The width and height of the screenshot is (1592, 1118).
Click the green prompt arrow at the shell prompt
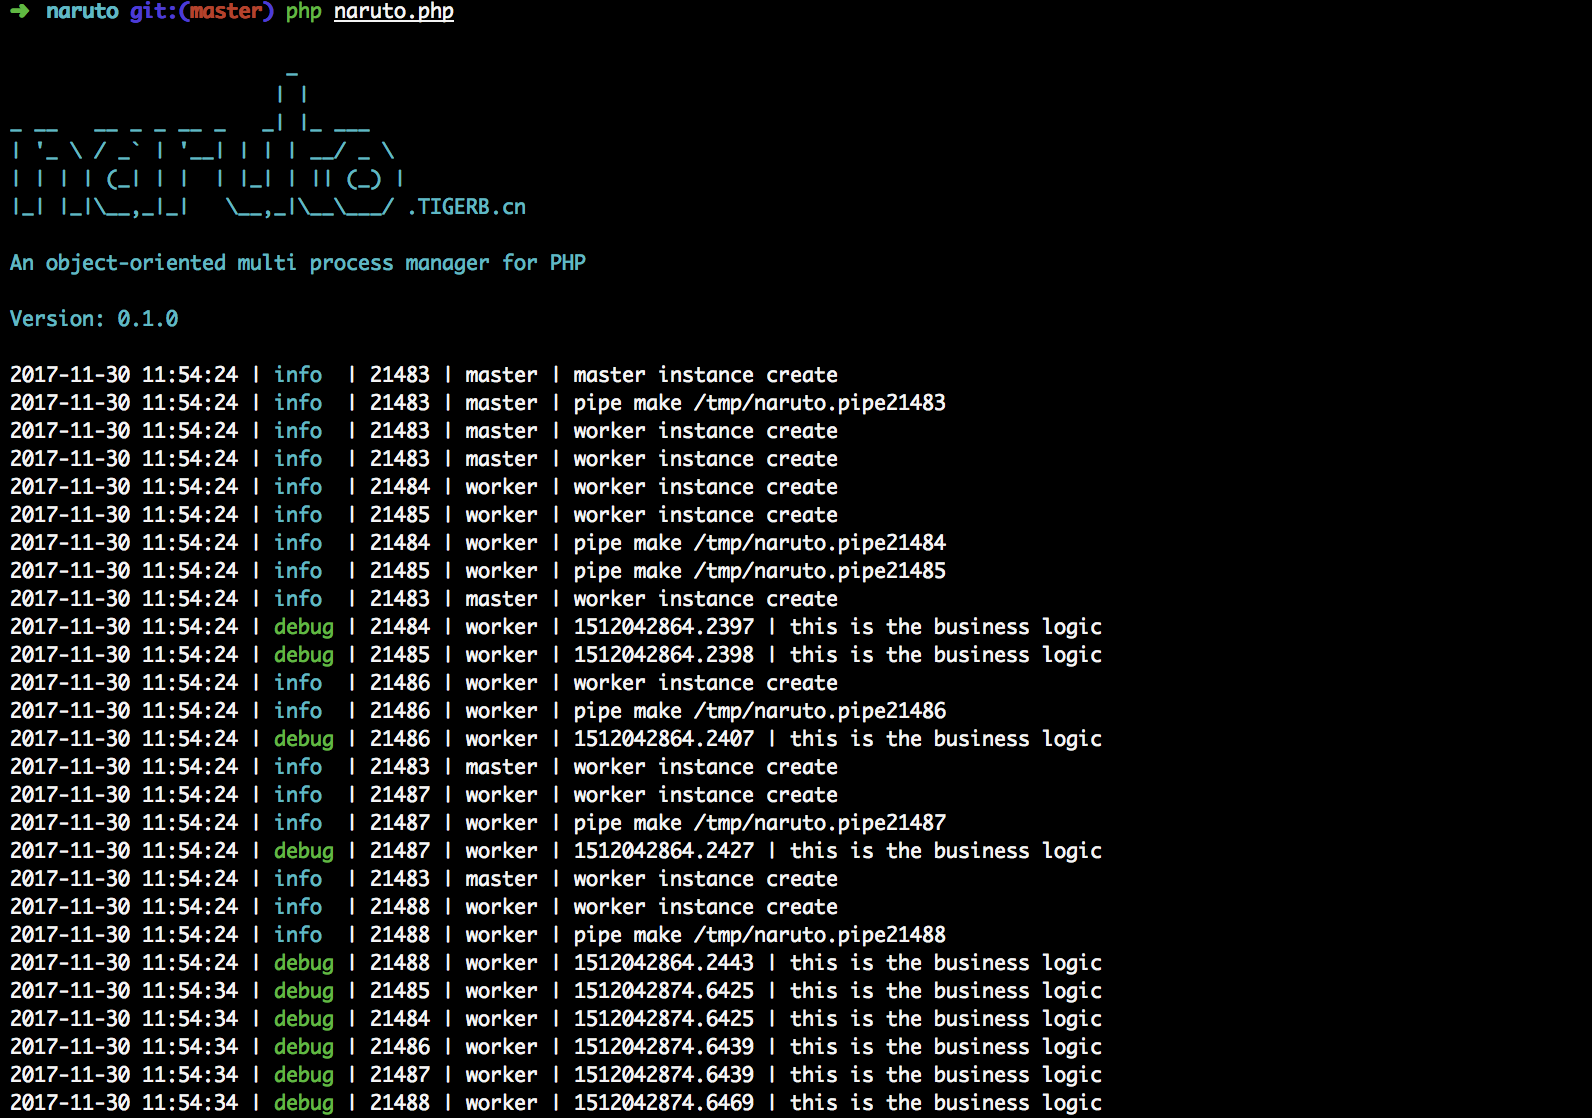pyautogui.click(x=20, y=12)
